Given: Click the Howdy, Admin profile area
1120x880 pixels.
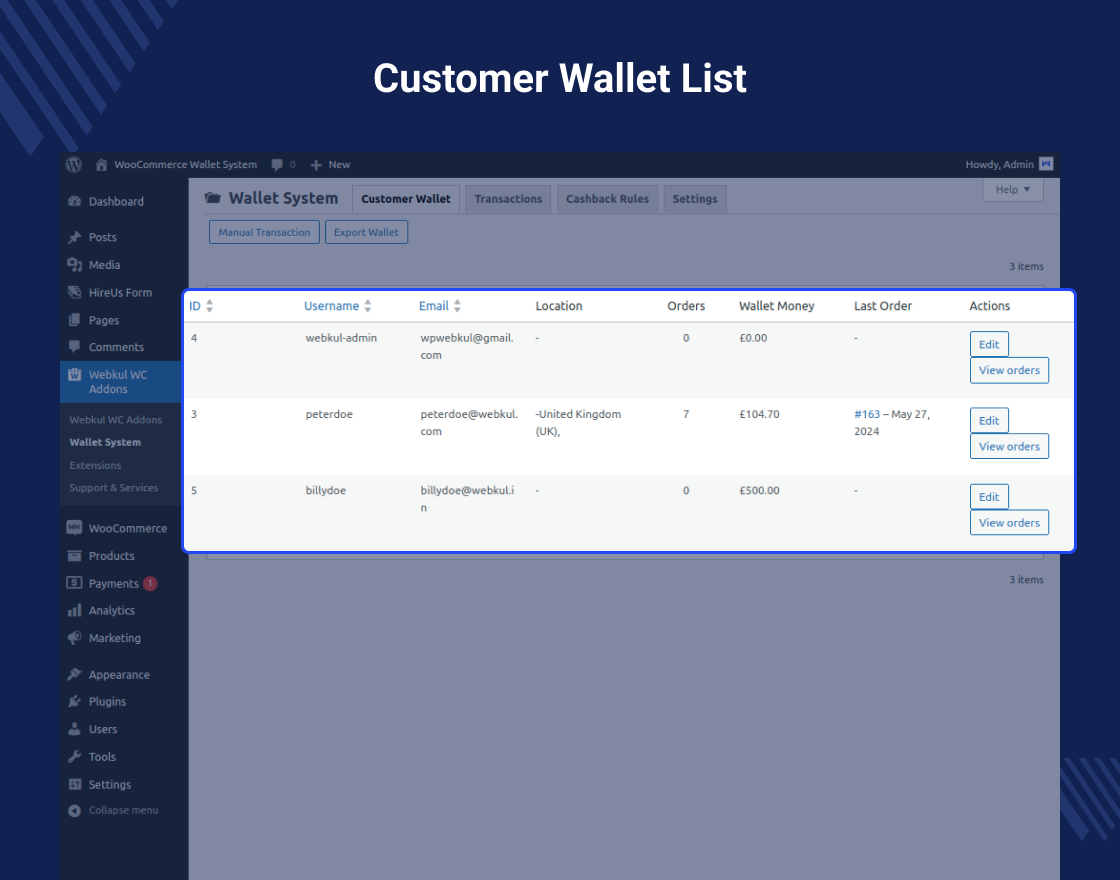Looking at the screenshot, I should pyautogui.click(x=1001, y=164).
